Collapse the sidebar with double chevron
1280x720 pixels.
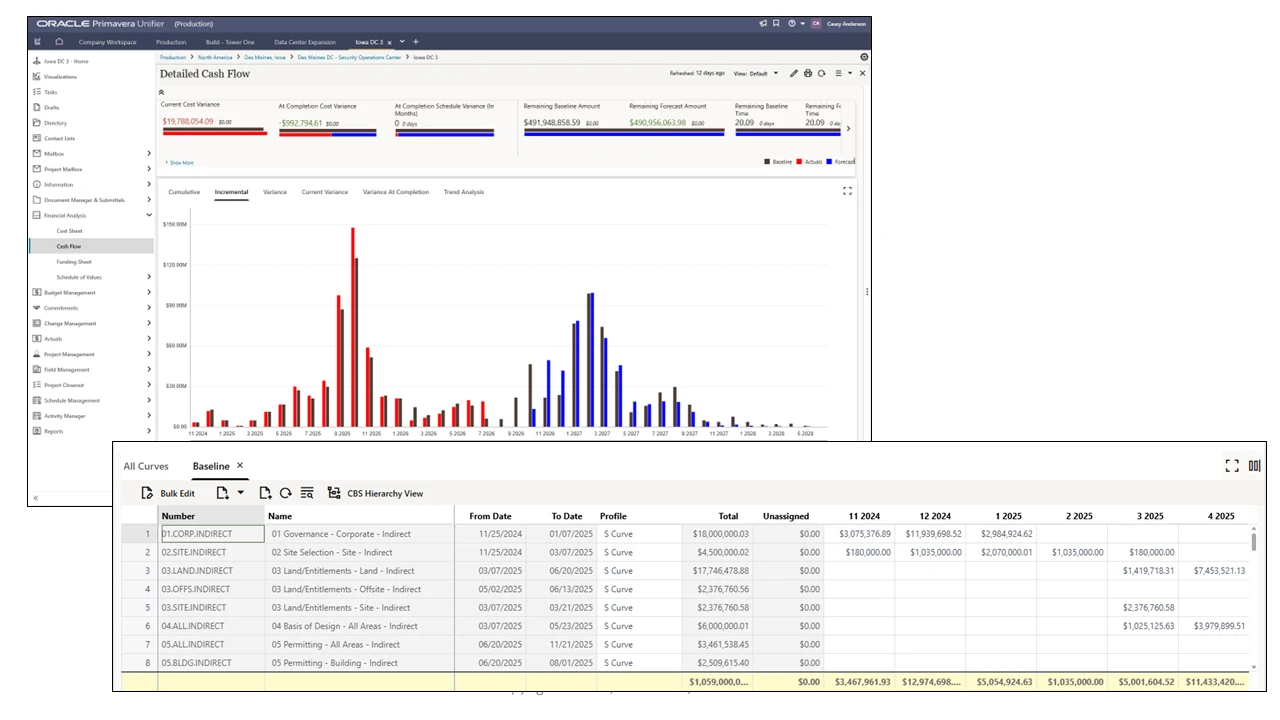36,497
